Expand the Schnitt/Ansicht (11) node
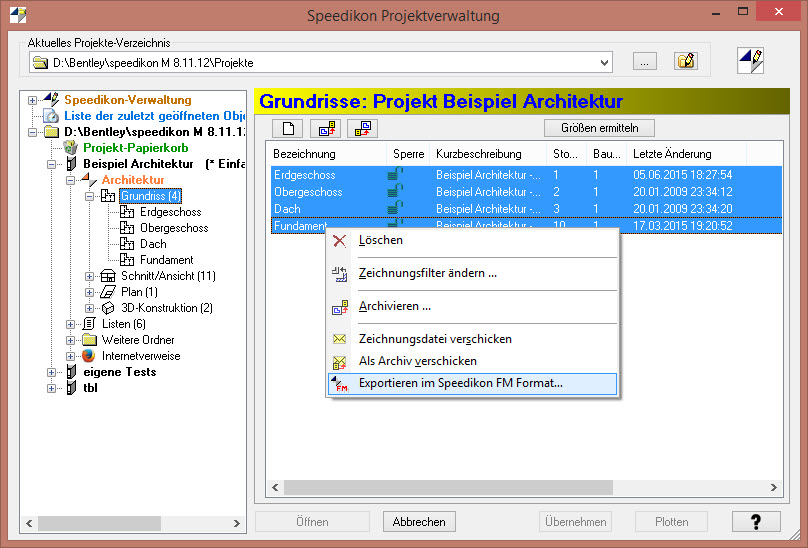 tap(90, 276)
